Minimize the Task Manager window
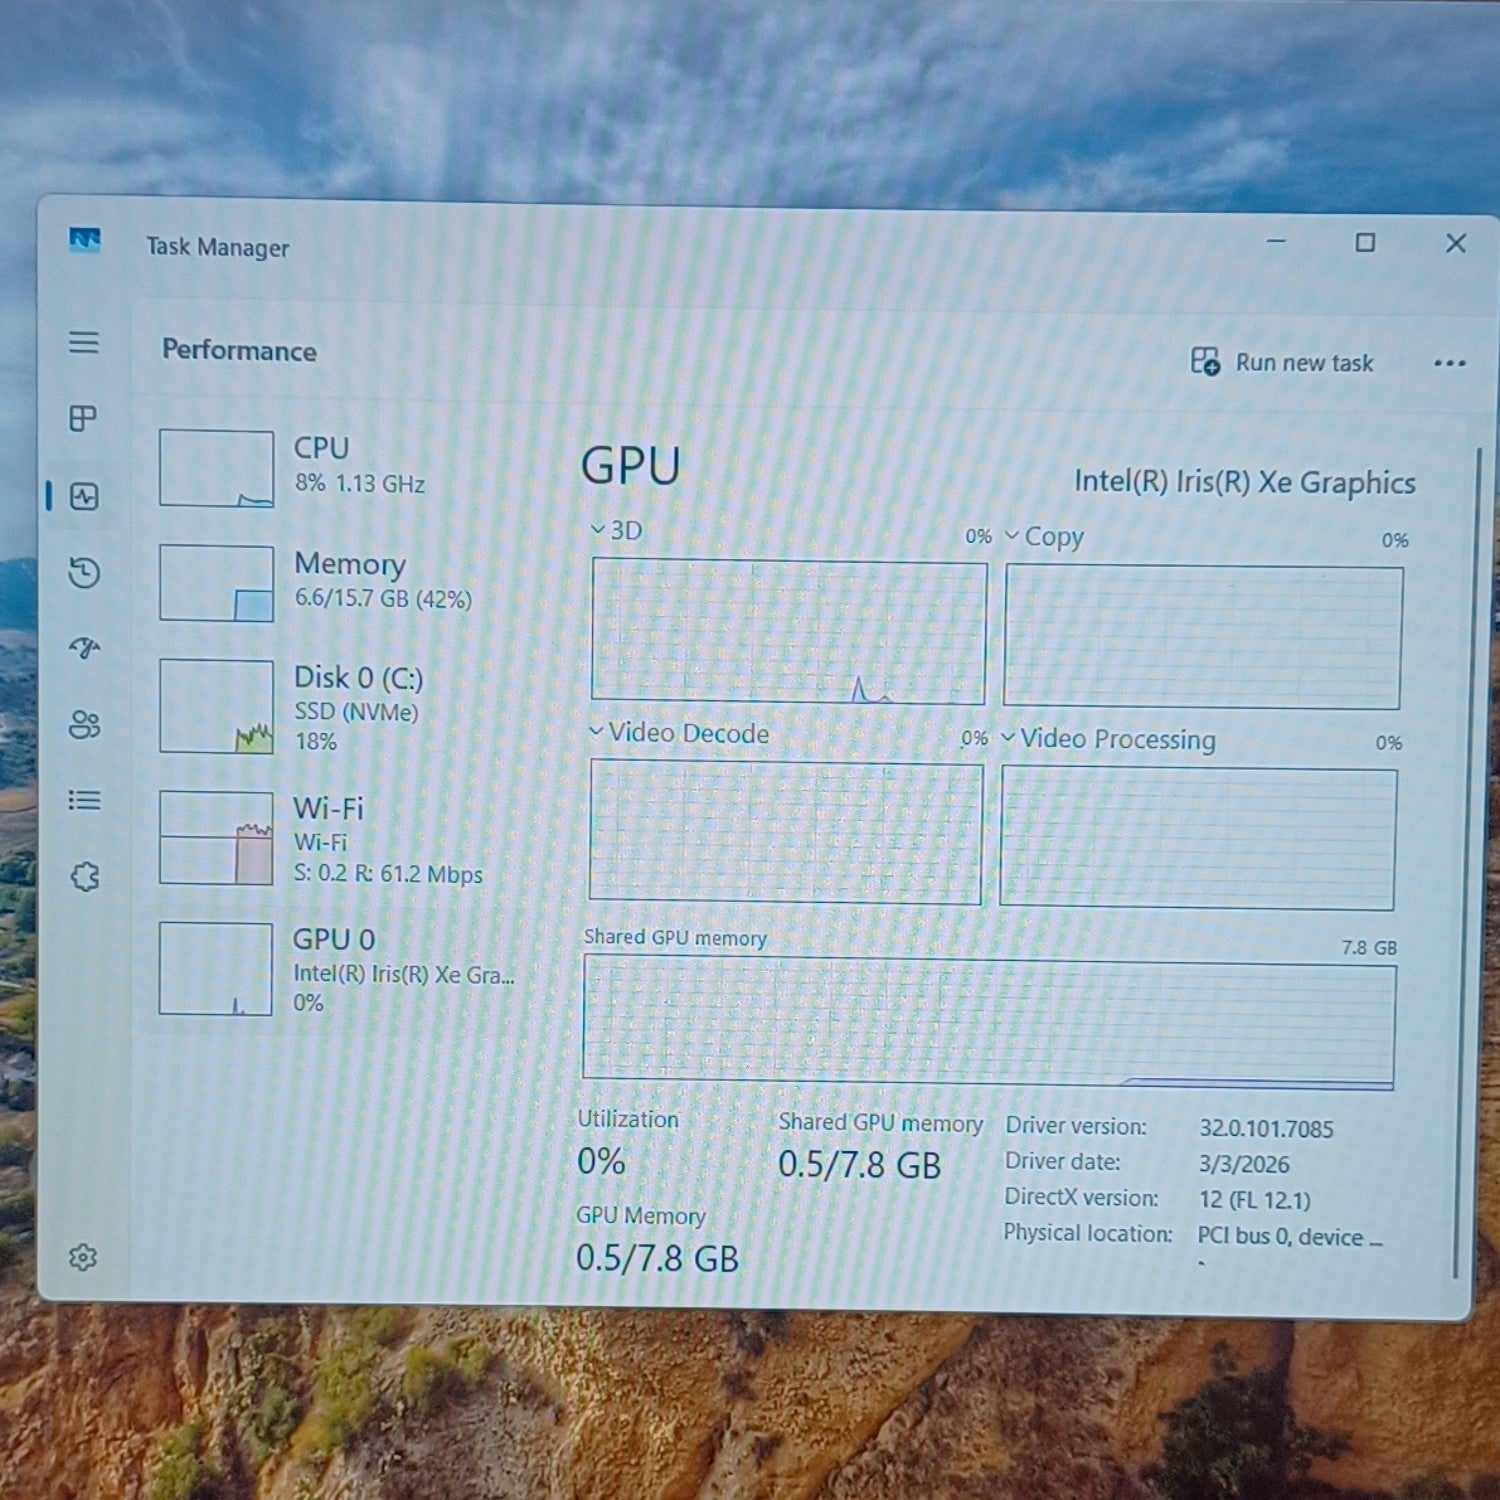Image resolution: width=1500 pixels, height=1500 pixels. tap(1276, 242)
